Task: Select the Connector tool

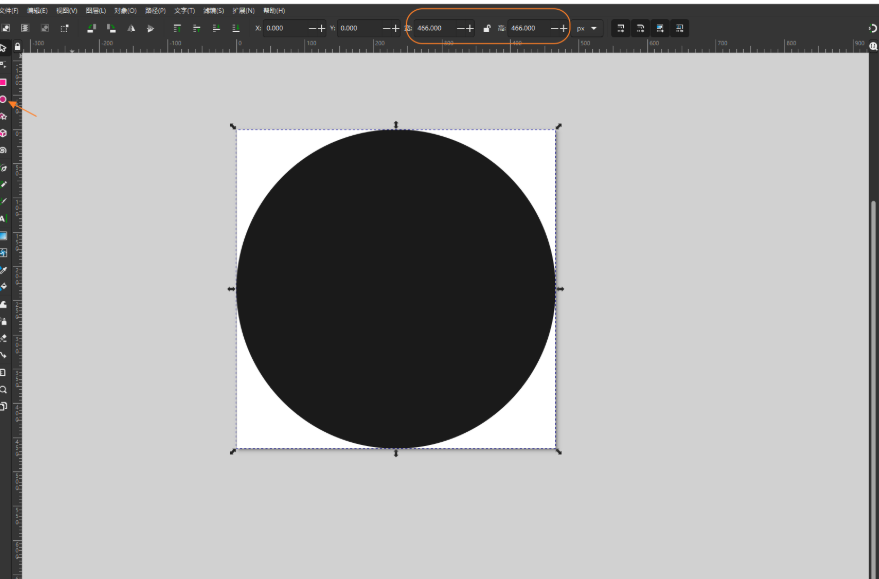Action: (x=3, y=355)
